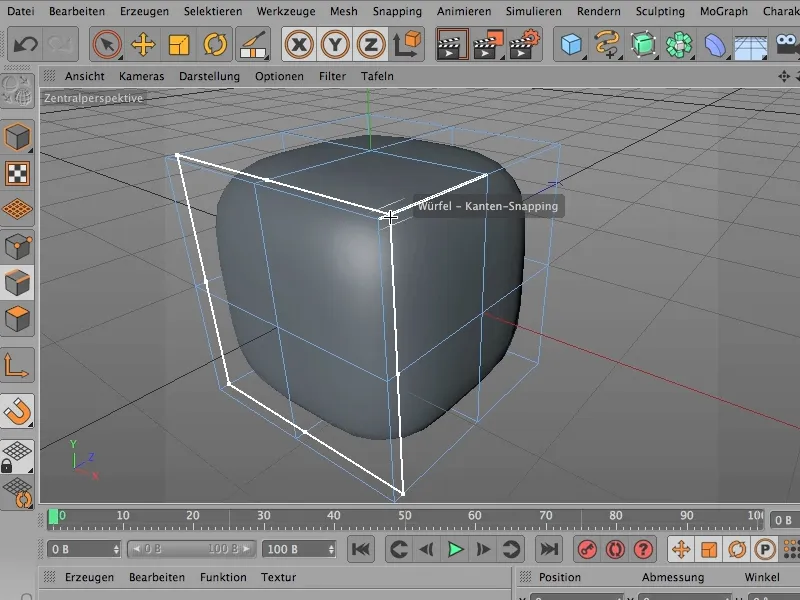Toggle Position keyframe recording icon
The height and width of the screenshot is (600, 800).
click(681, 549)
